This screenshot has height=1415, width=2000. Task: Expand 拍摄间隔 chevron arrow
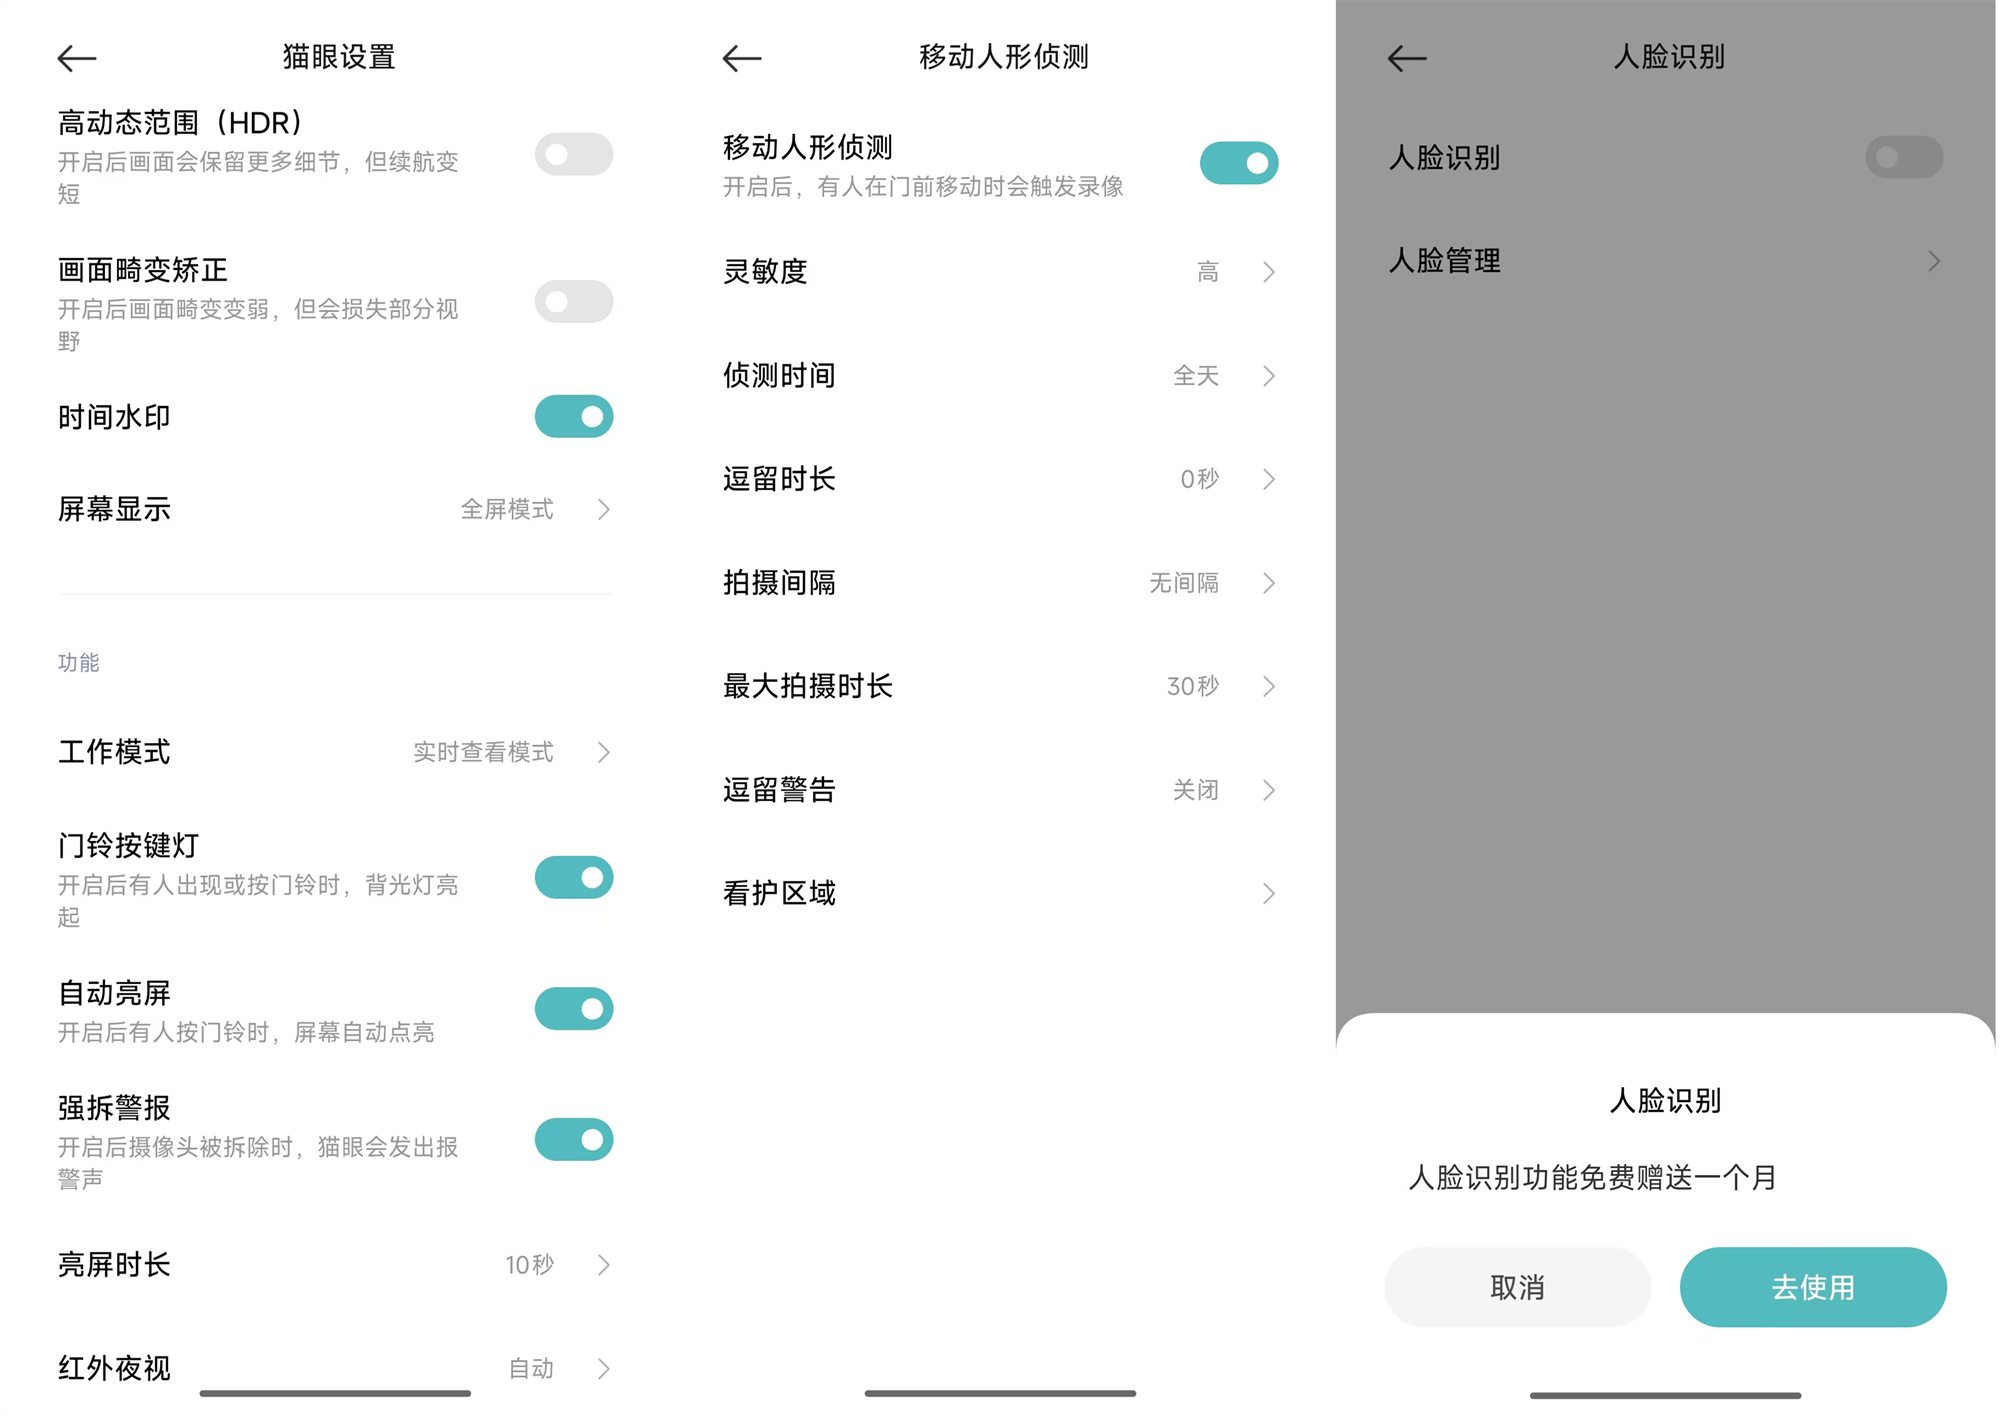tap(1269, 583)
